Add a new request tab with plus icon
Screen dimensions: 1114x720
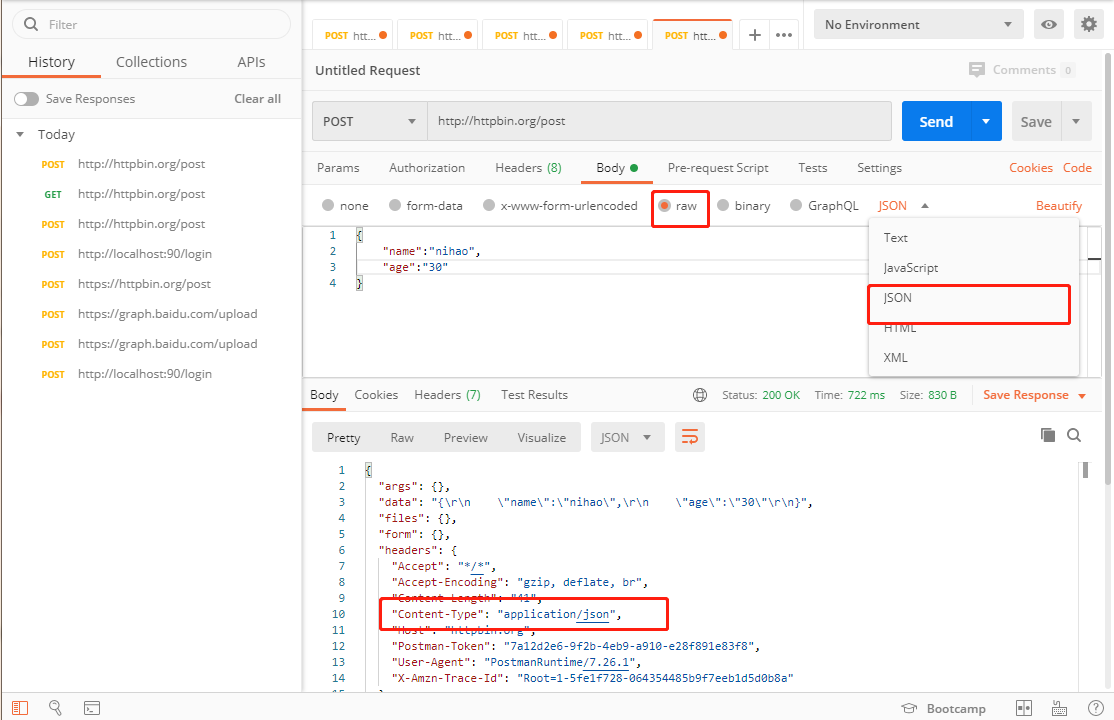[755, 35]
